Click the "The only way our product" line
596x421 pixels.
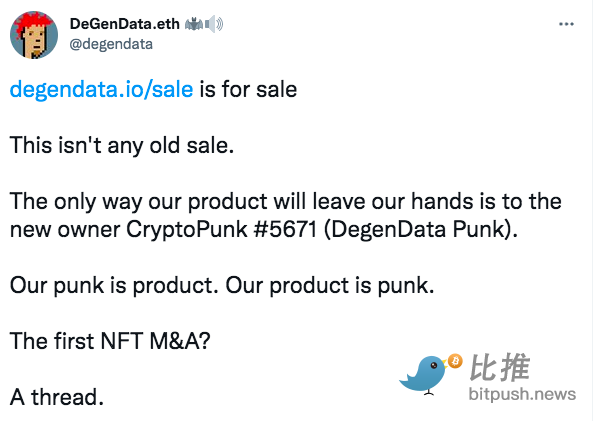pyautogui.click(x=285, y=201)
